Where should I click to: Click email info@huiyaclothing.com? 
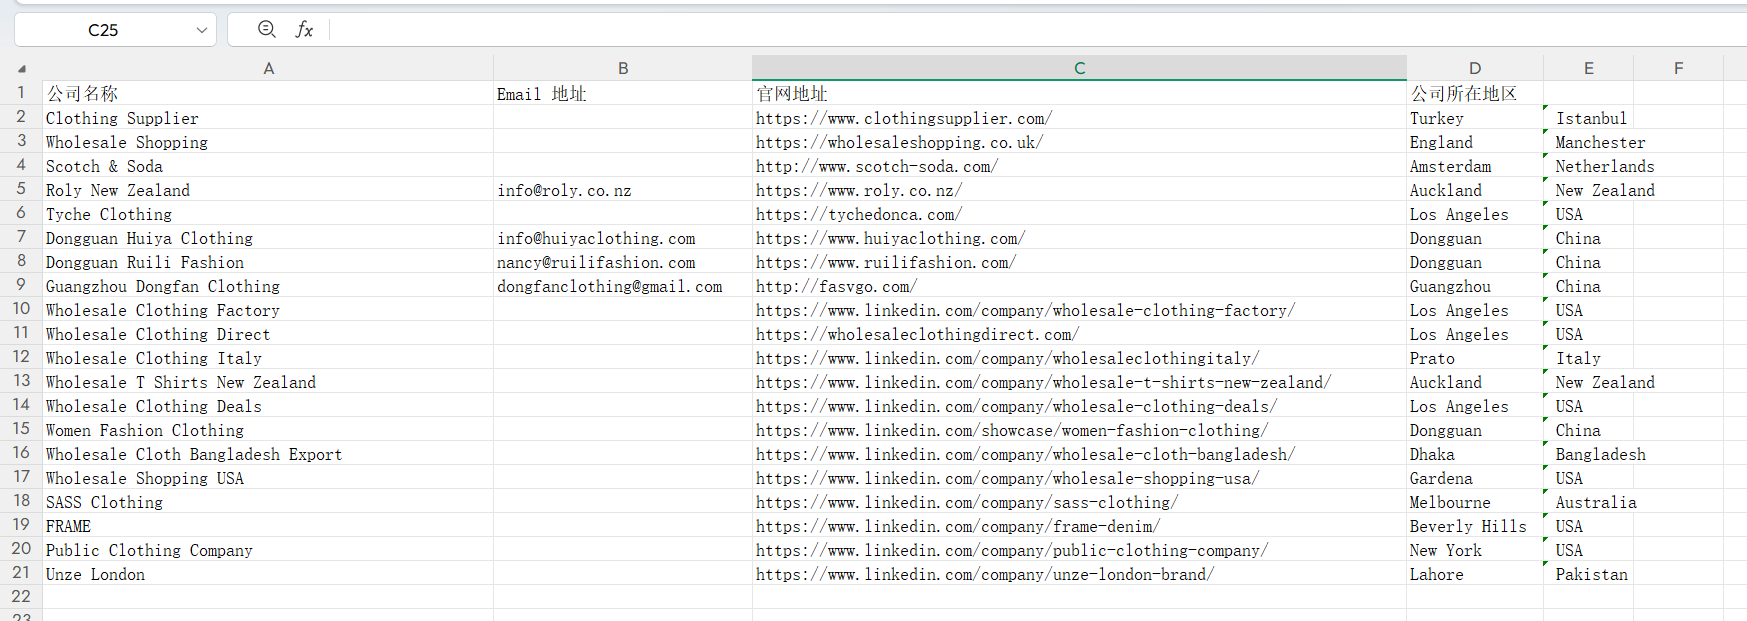click(x=623, y=238)
